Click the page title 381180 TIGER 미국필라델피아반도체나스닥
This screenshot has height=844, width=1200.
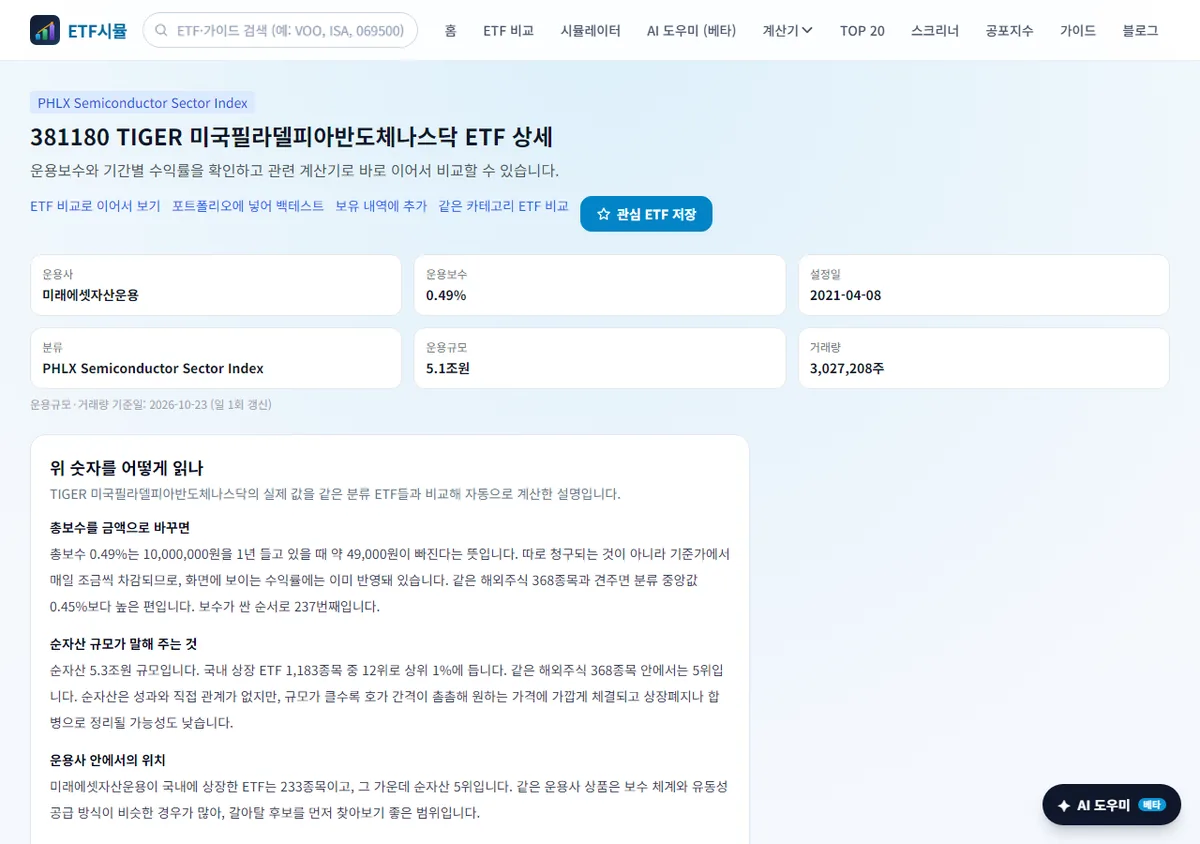pos(291,137)
